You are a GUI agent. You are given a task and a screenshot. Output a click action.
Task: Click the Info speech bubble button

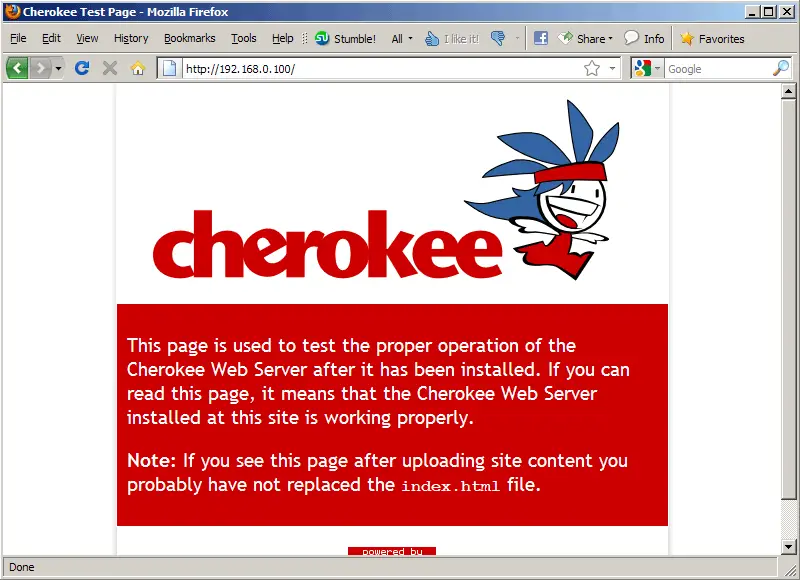click(644, 38)
